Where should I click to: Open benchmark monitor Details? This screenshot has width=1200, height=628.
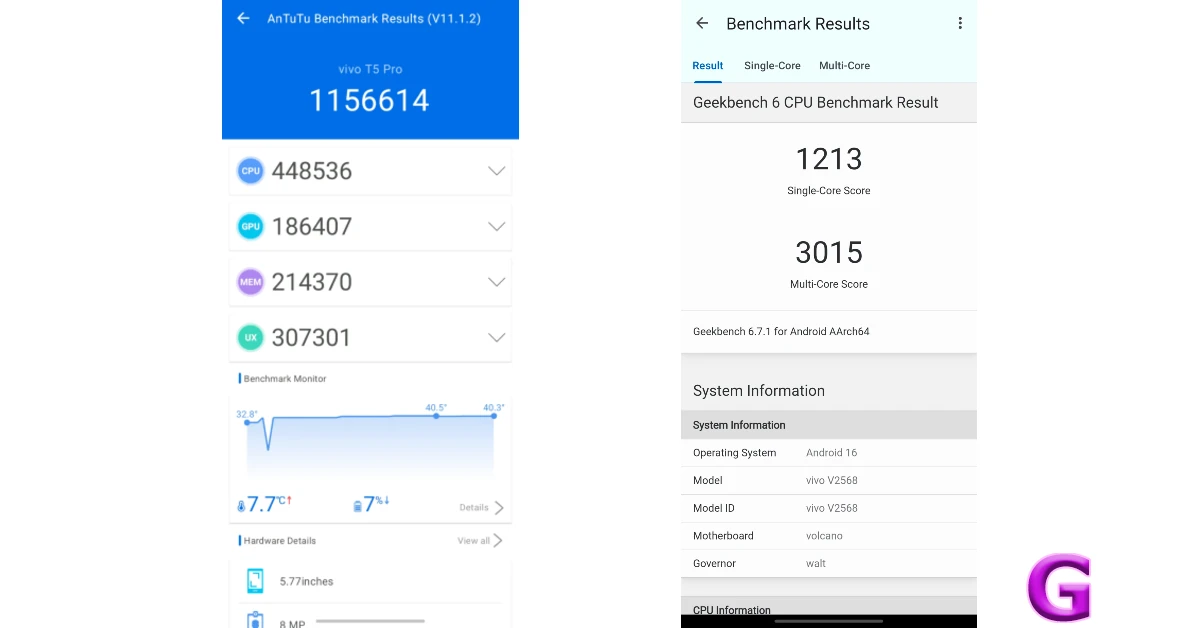[x=482, y=508]
